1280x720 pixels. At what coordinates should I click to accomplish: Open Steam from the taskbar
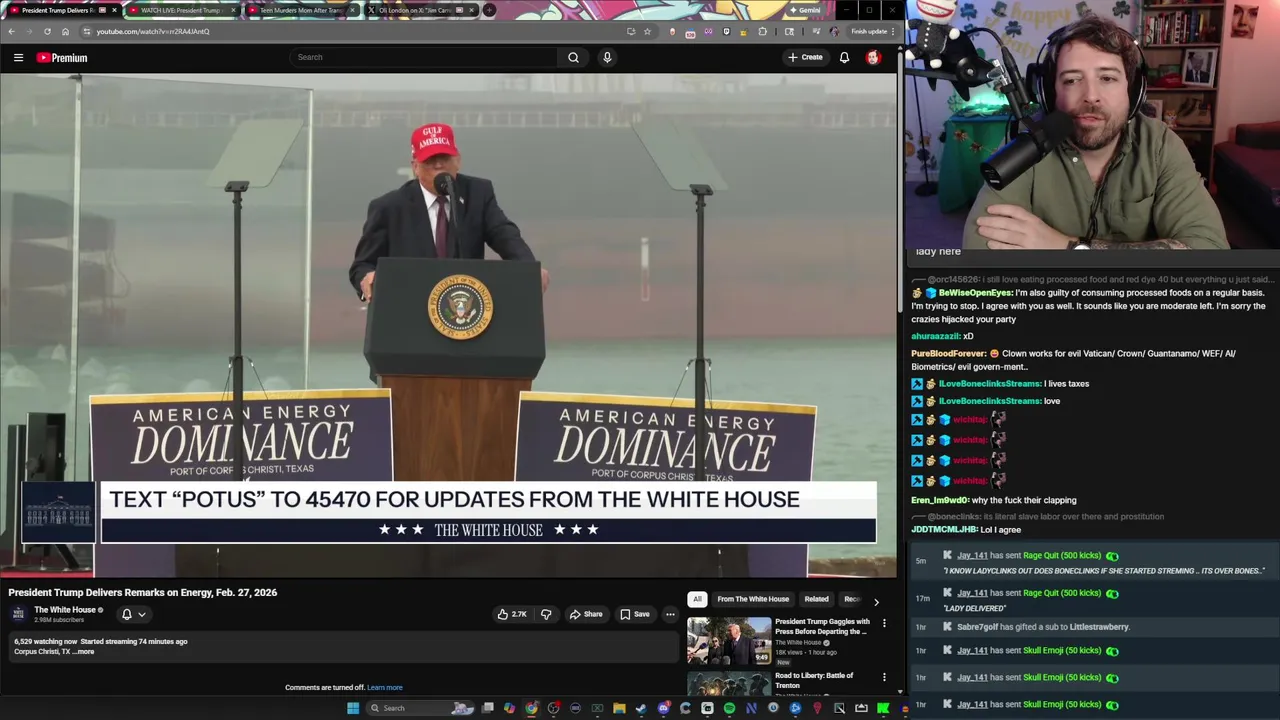point(641,708)
